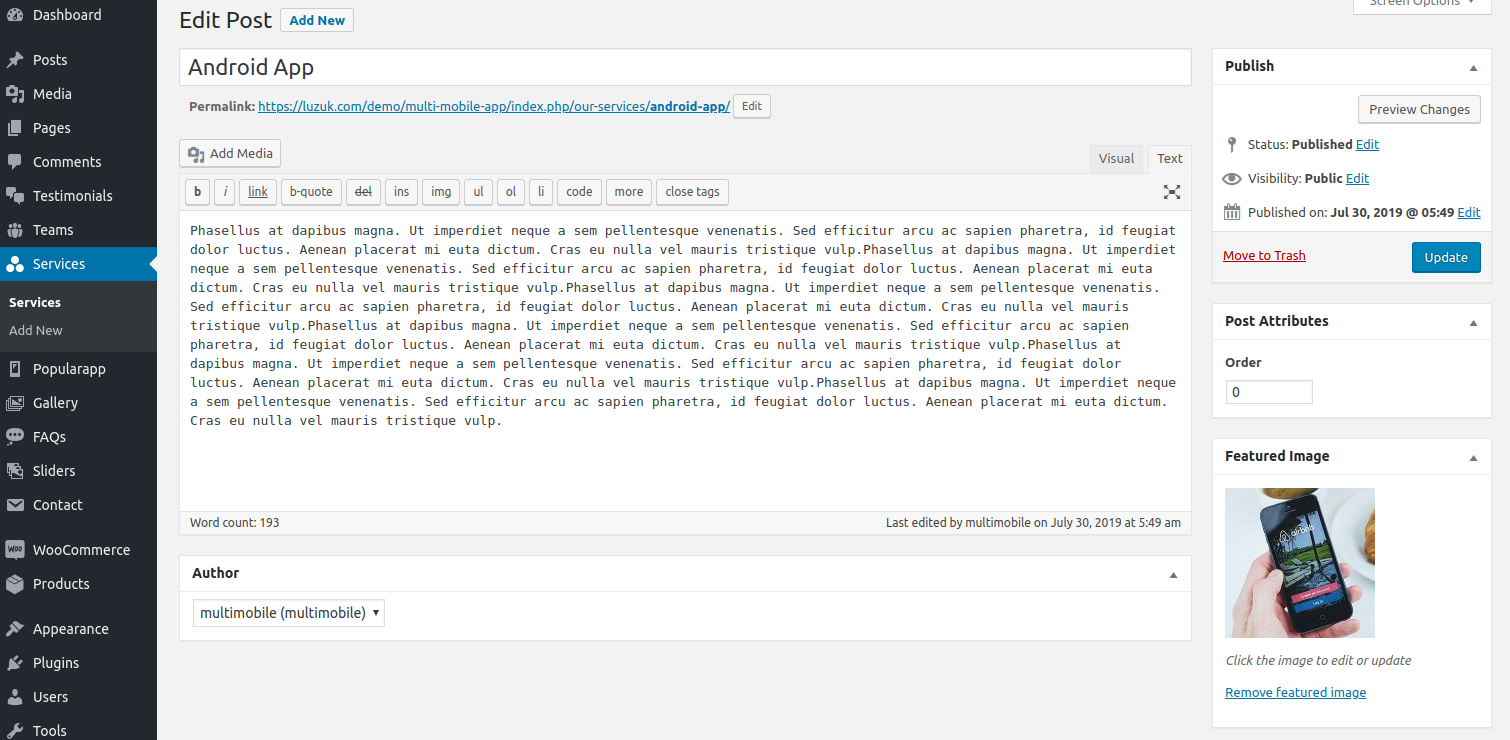Open Services submenu item

pyautogui.click(x=35, y=302)
